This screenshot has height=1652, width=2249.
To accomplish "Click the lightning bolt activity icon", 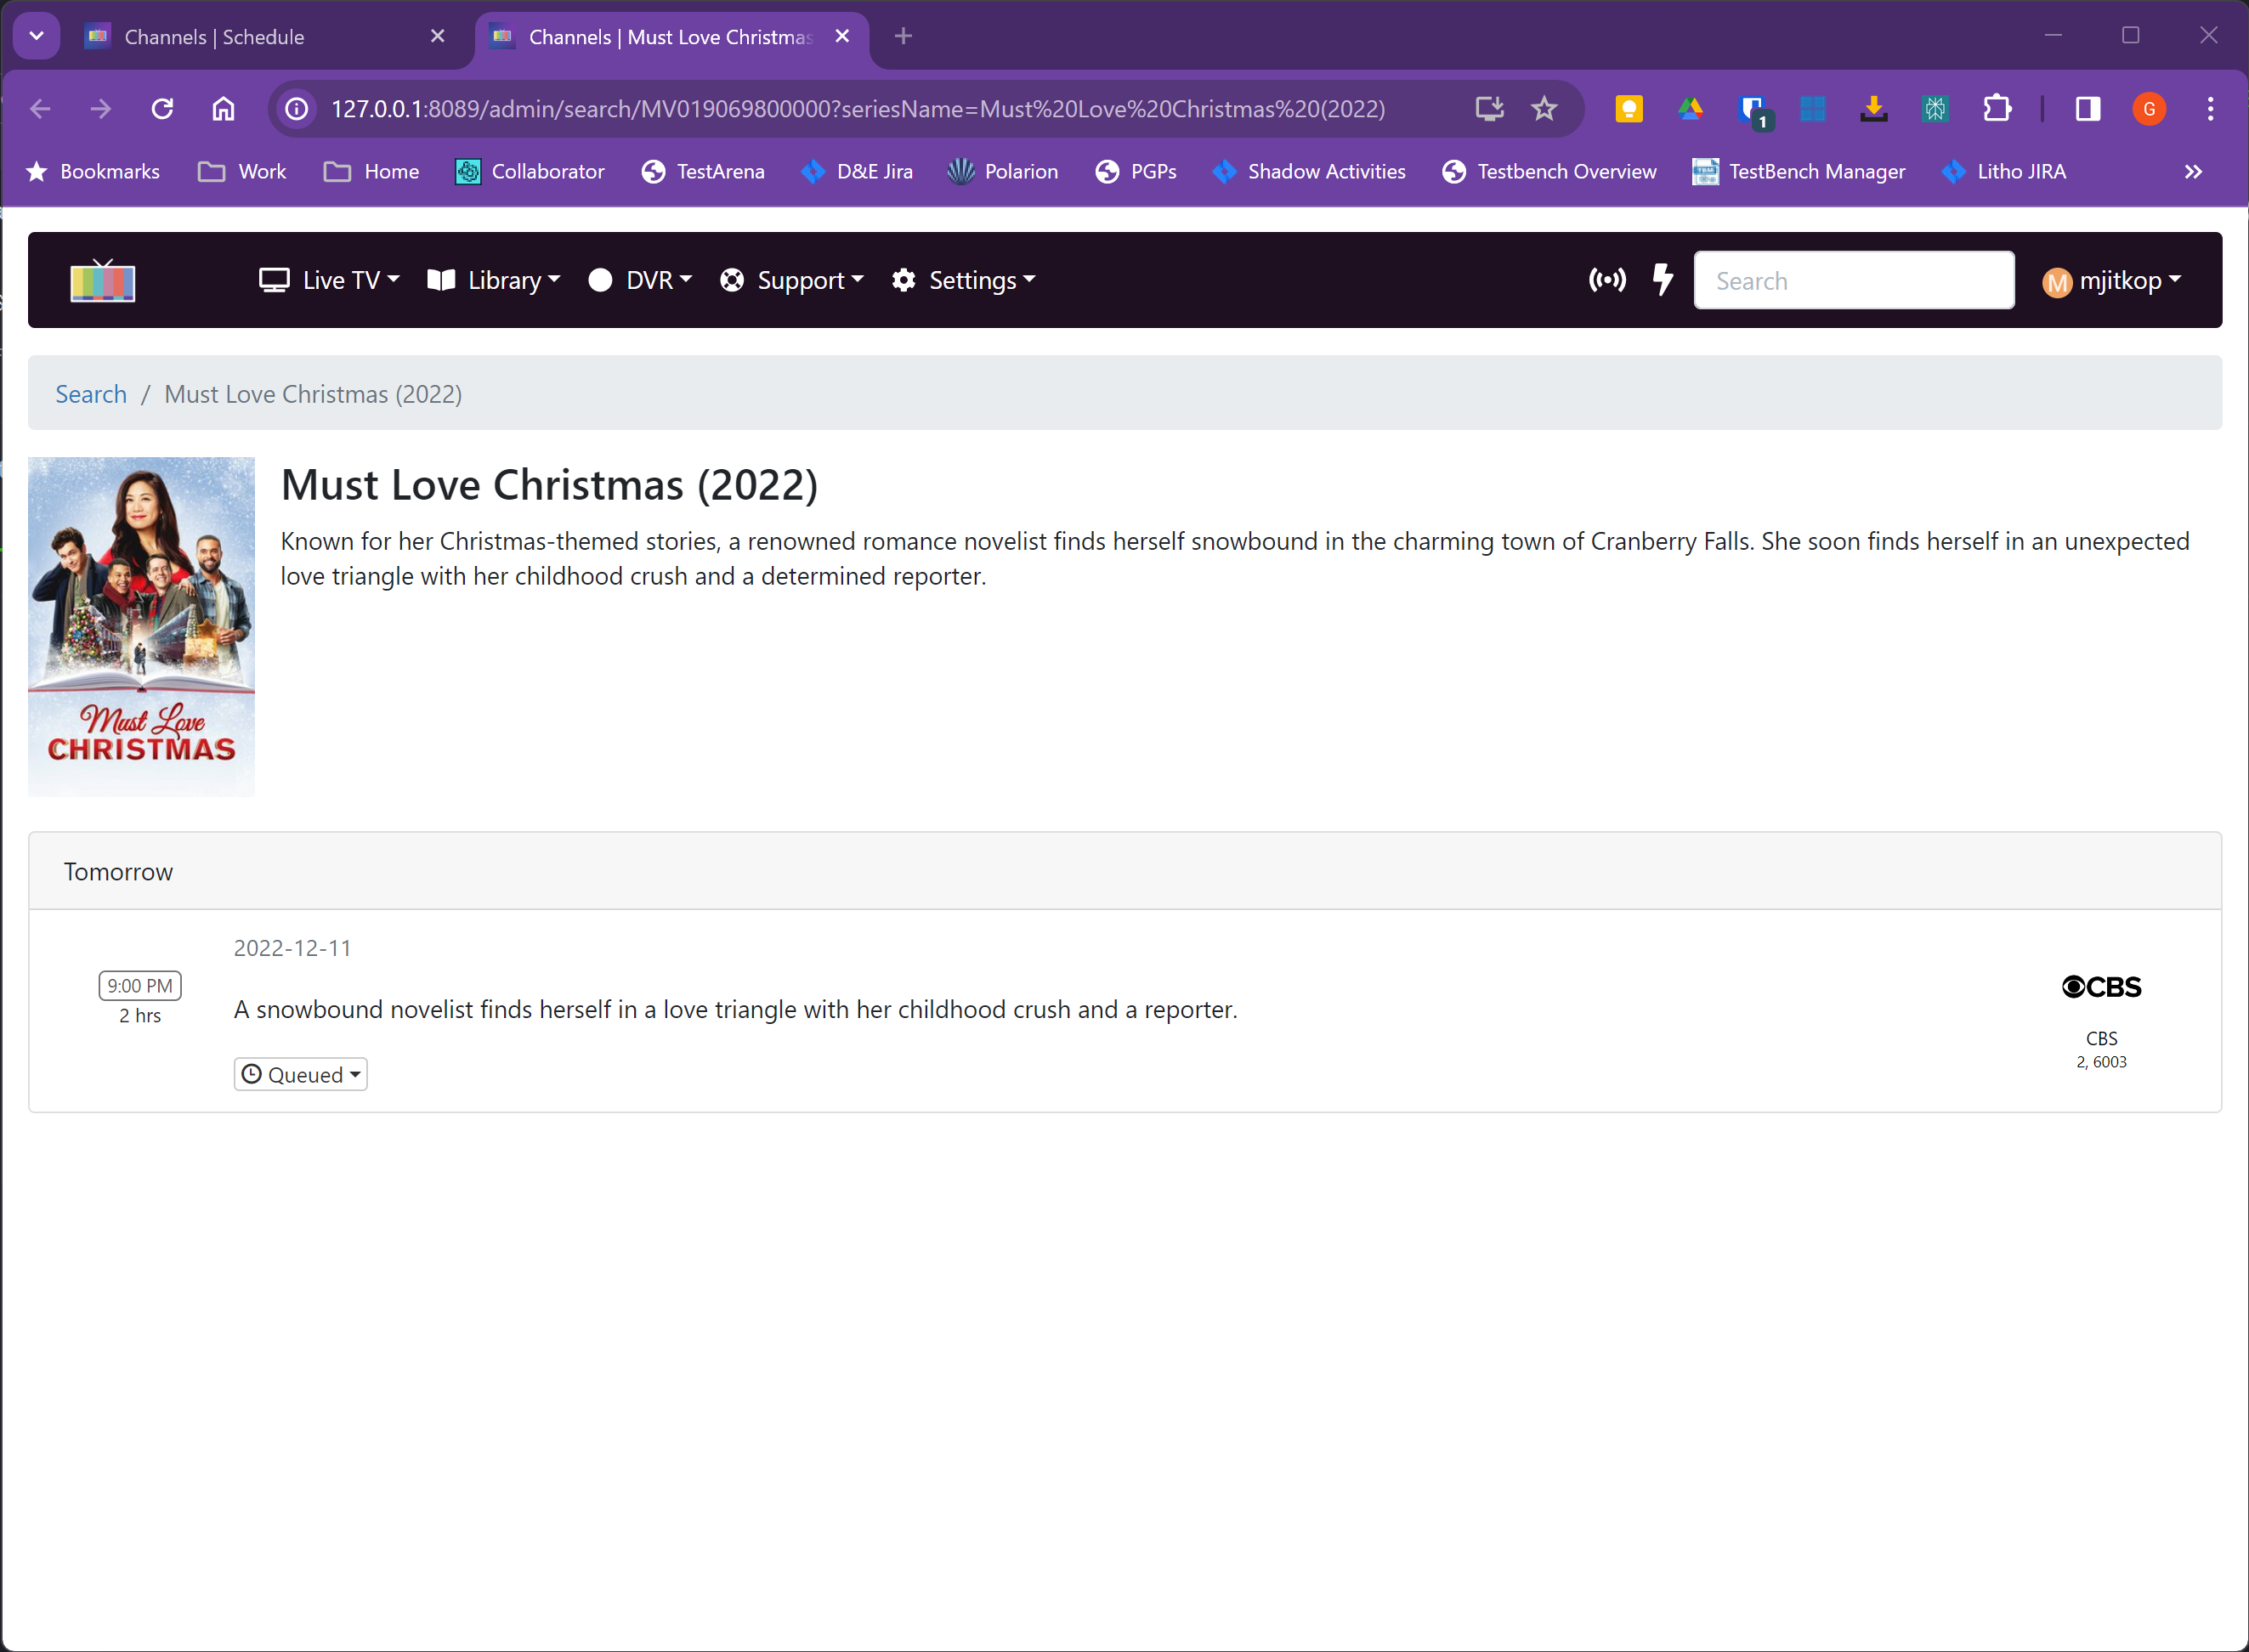I will 1661,281.
